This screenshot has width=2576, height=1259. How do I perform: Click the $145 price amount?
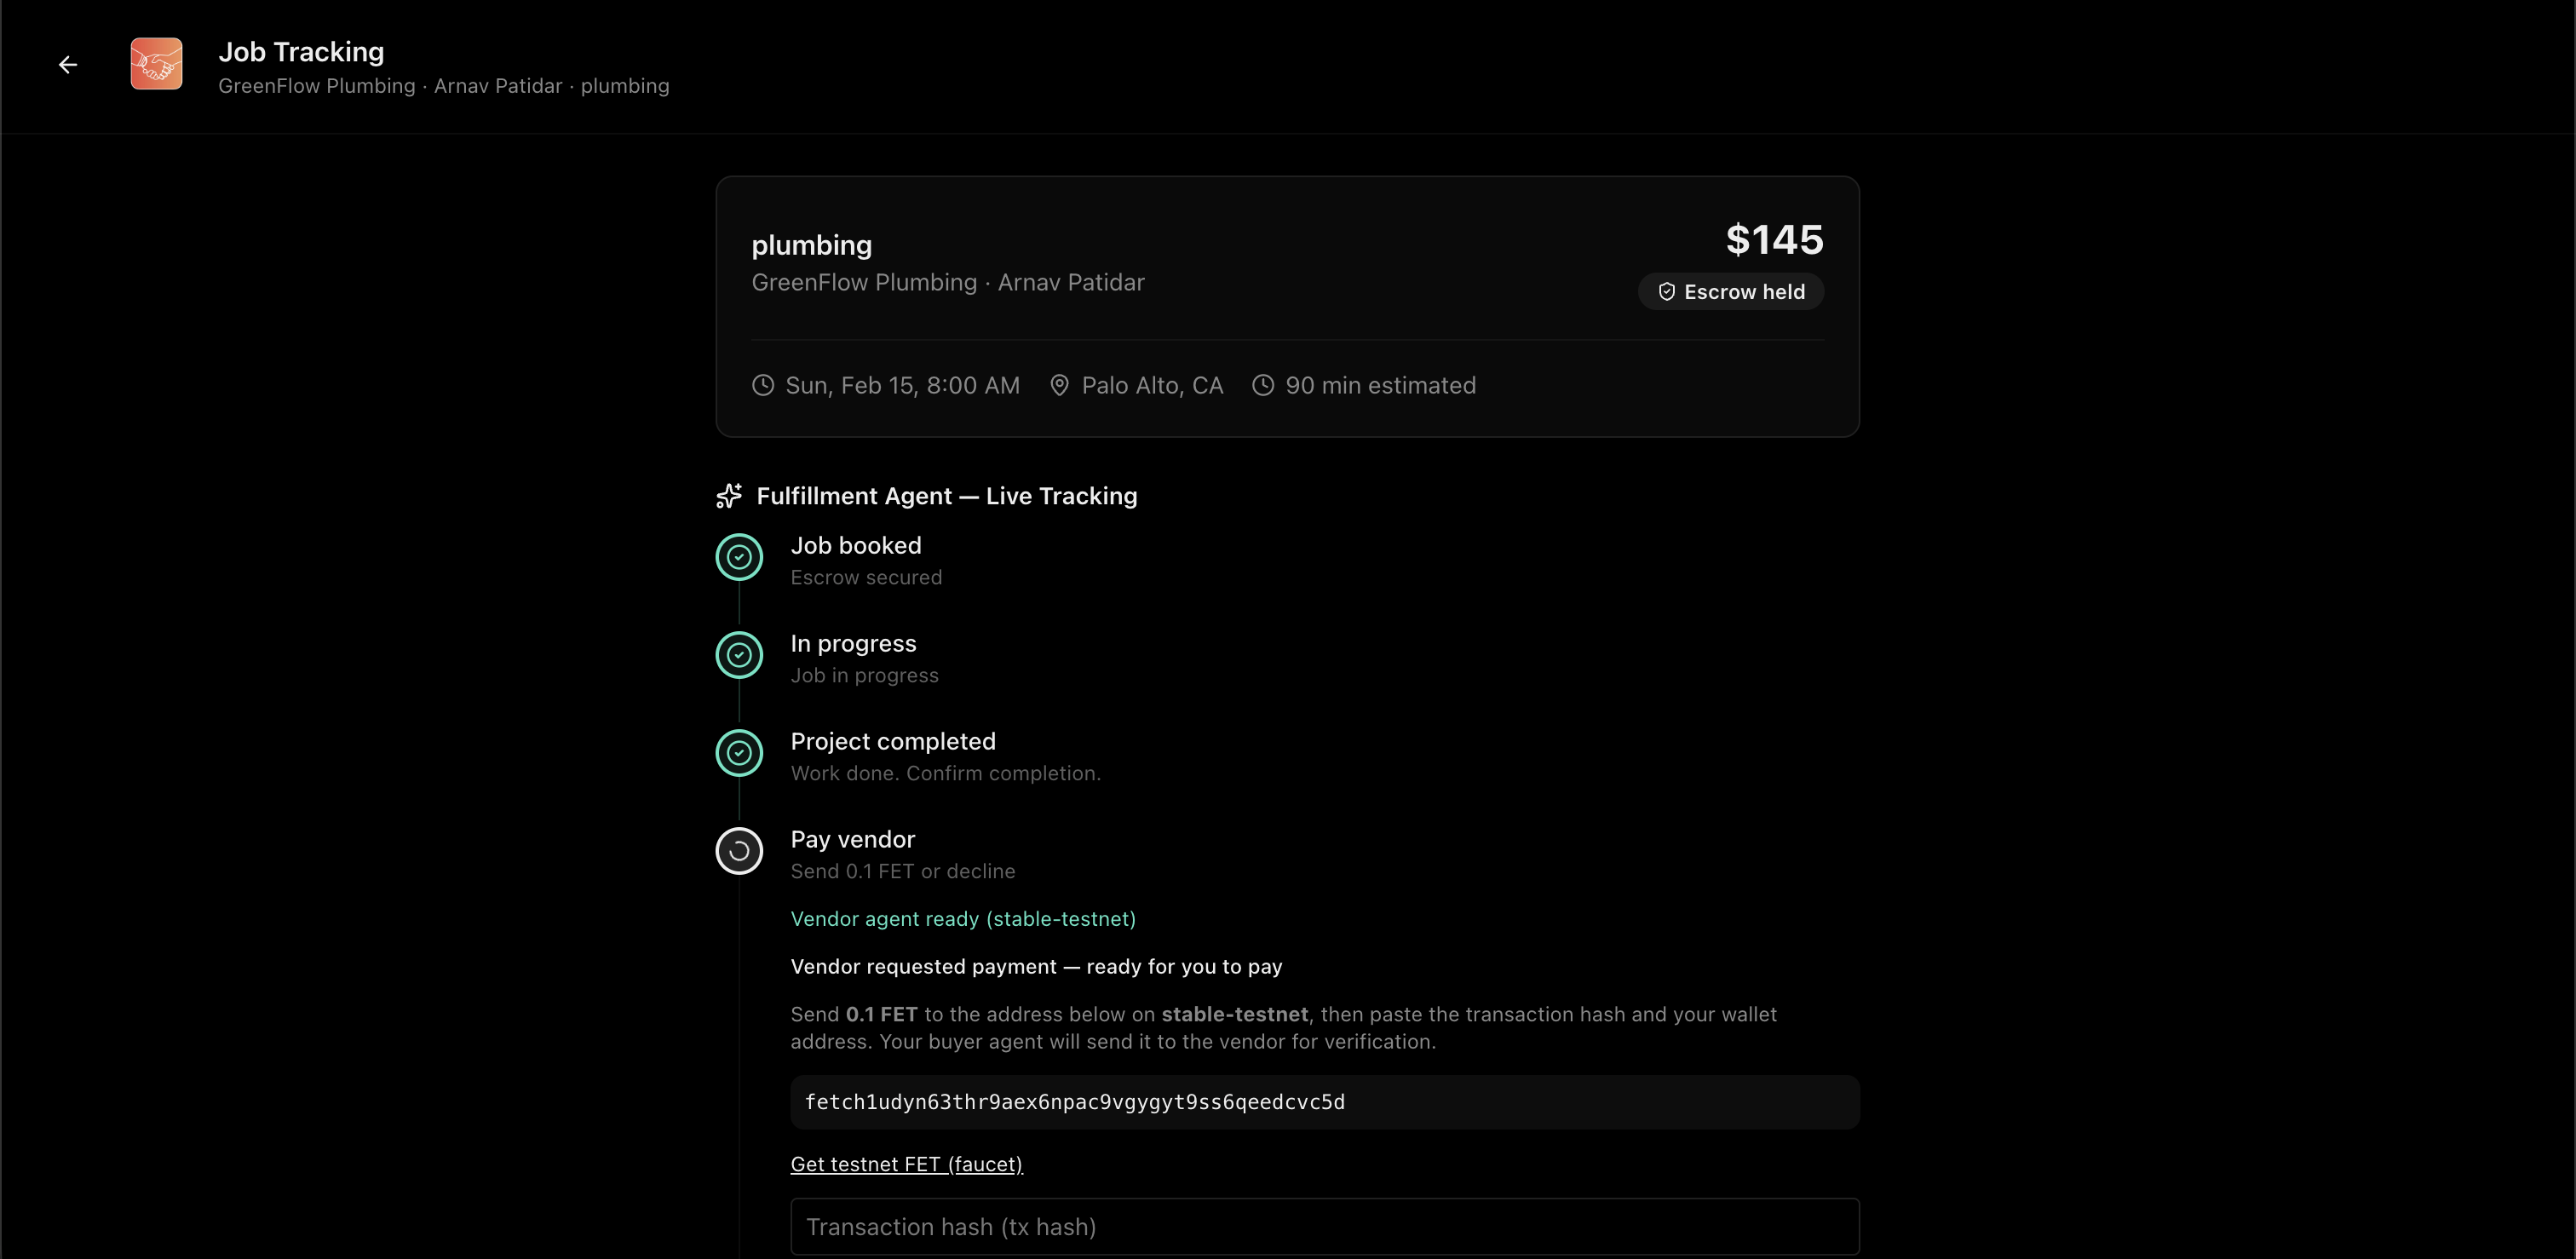point(1774,240)
